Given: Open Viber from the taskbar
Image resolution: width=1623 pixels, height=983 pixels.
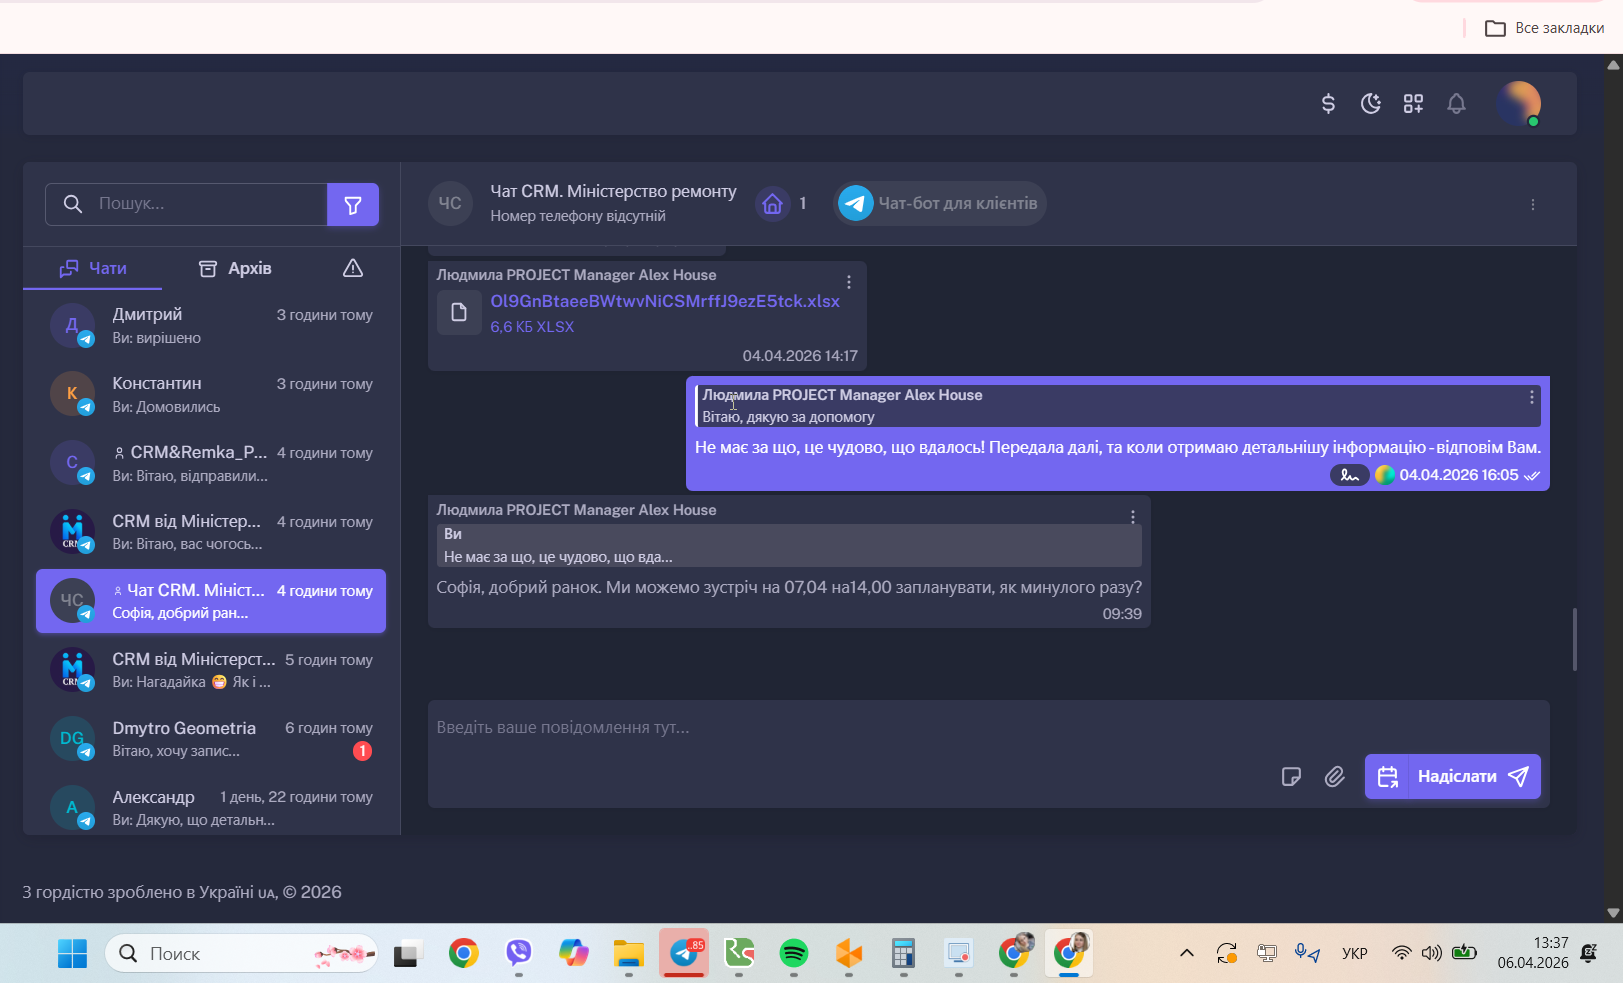Looking at the screenshot, I should coord(518,953).
